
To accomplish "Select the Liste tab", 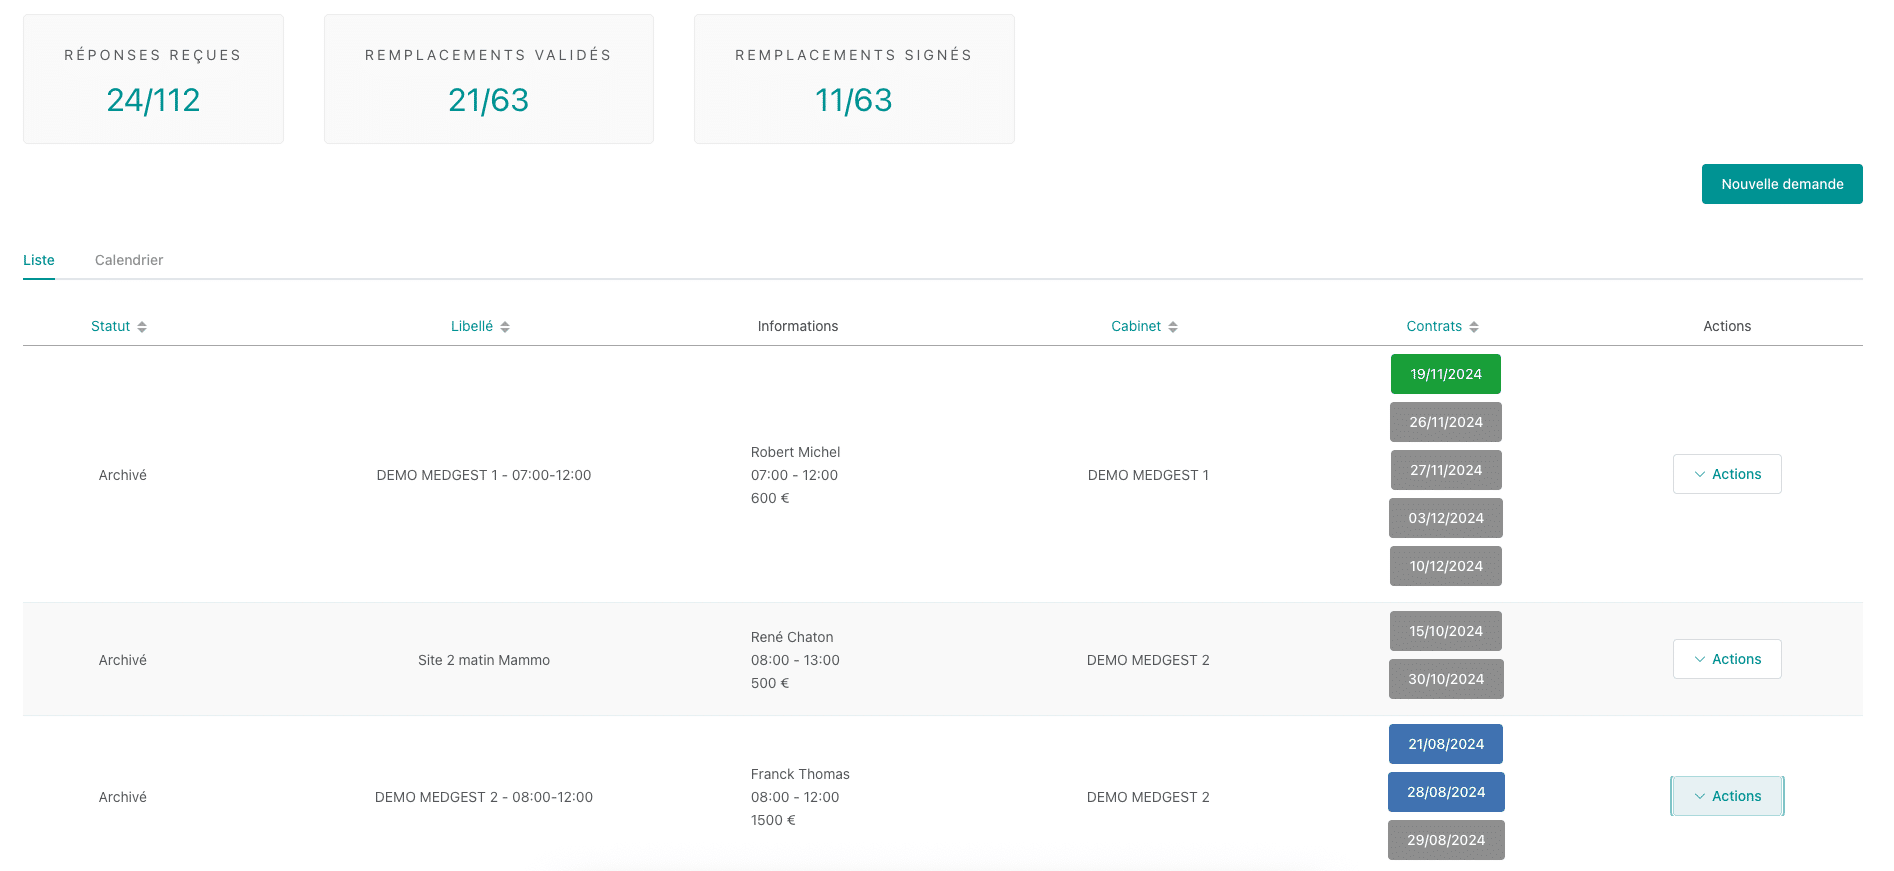I will (x=39, y=260).
